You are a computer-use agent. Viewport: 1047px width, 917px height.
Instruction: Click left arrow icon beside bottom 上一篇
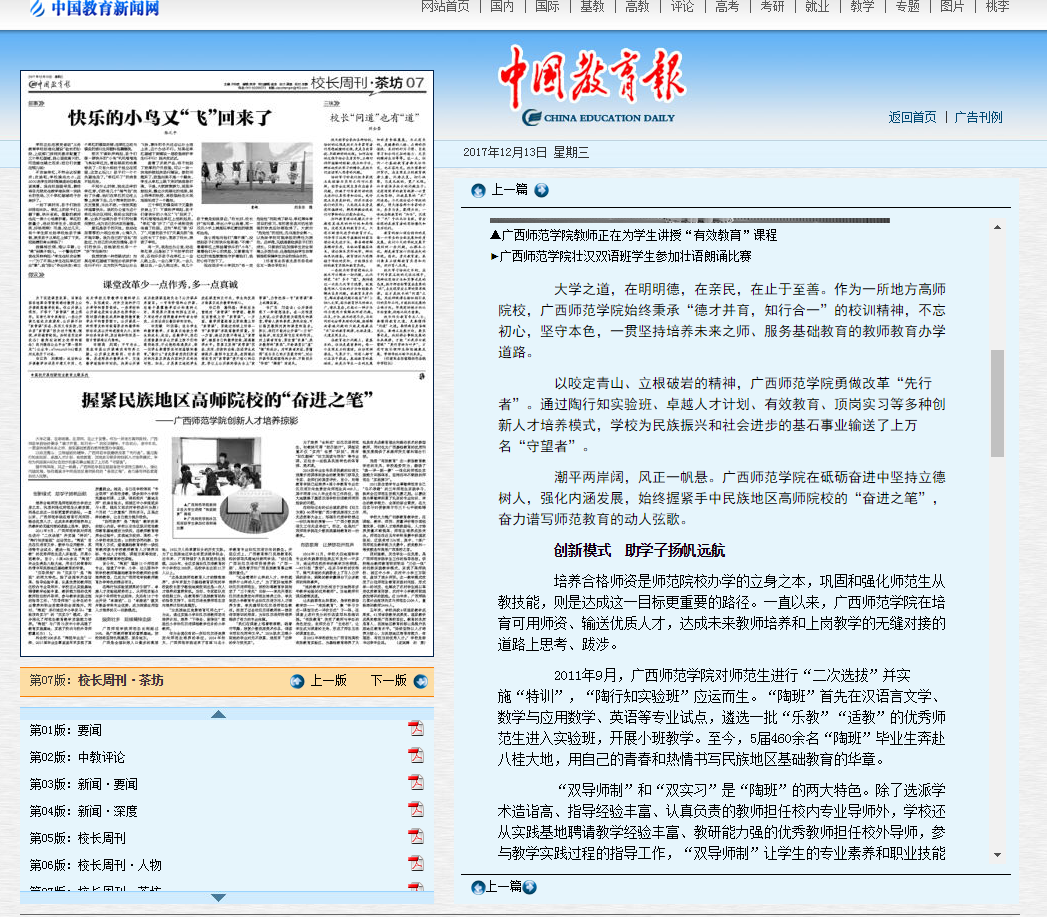pos(478,888)
